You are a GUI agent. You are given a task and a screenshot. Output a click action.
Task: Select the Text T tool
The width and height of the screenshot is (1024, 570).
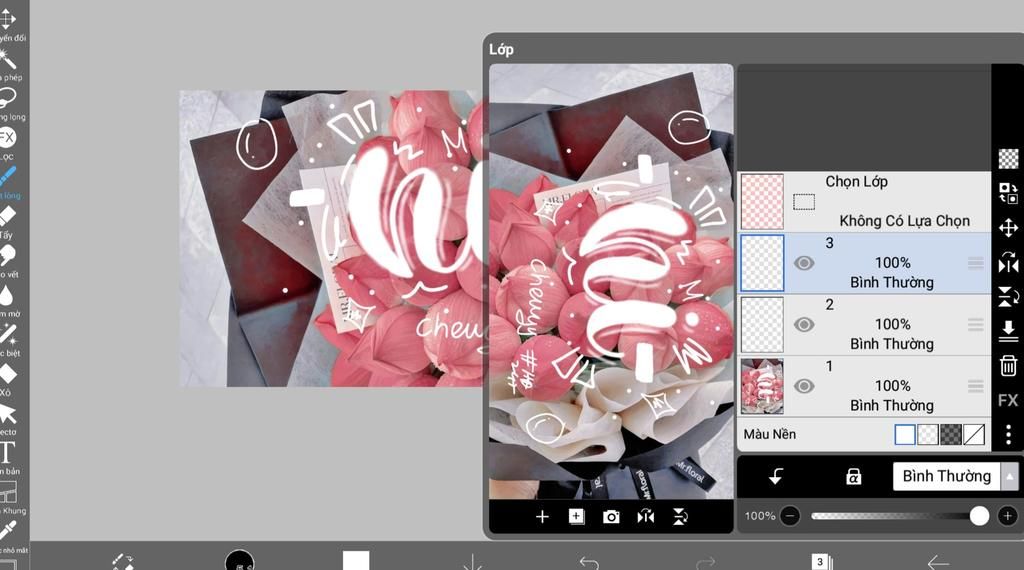[7, 452]
